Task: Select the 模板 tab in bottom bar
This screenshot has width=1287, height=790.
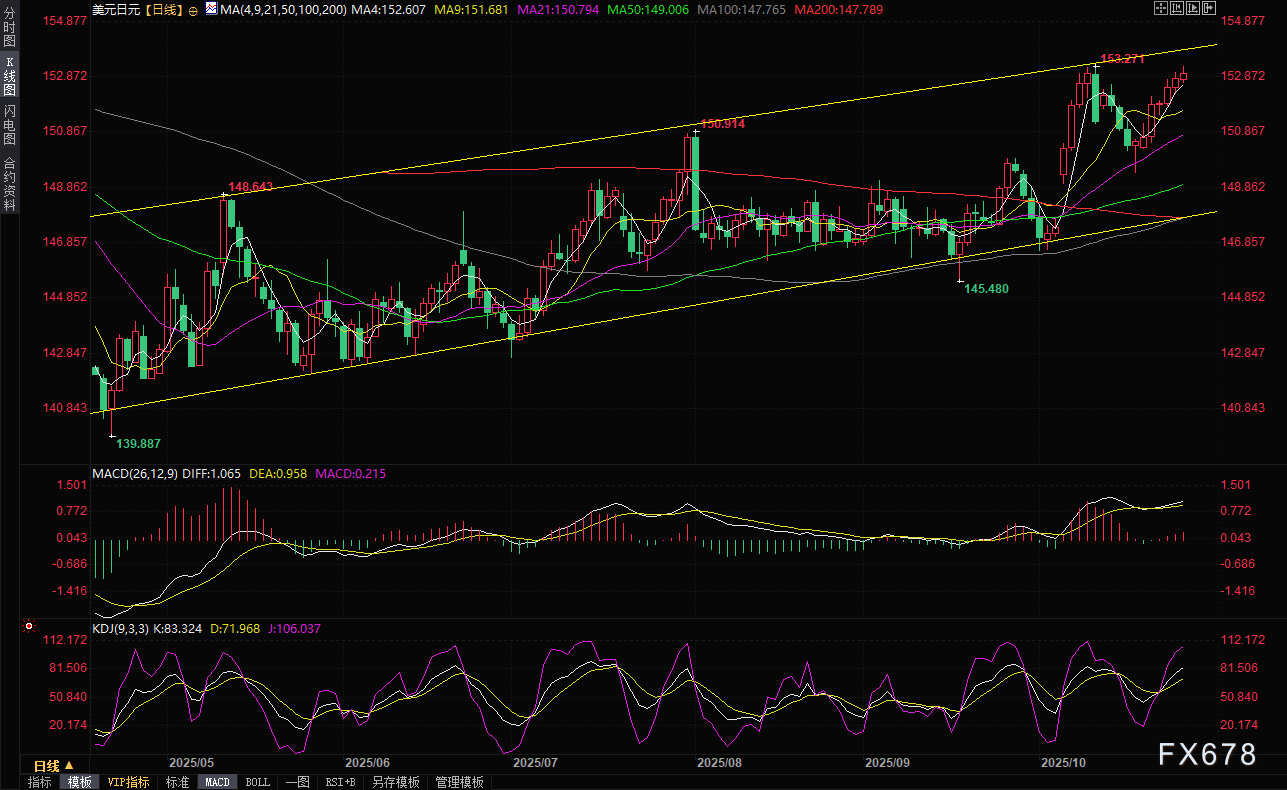Action: [x=79, y=782]
